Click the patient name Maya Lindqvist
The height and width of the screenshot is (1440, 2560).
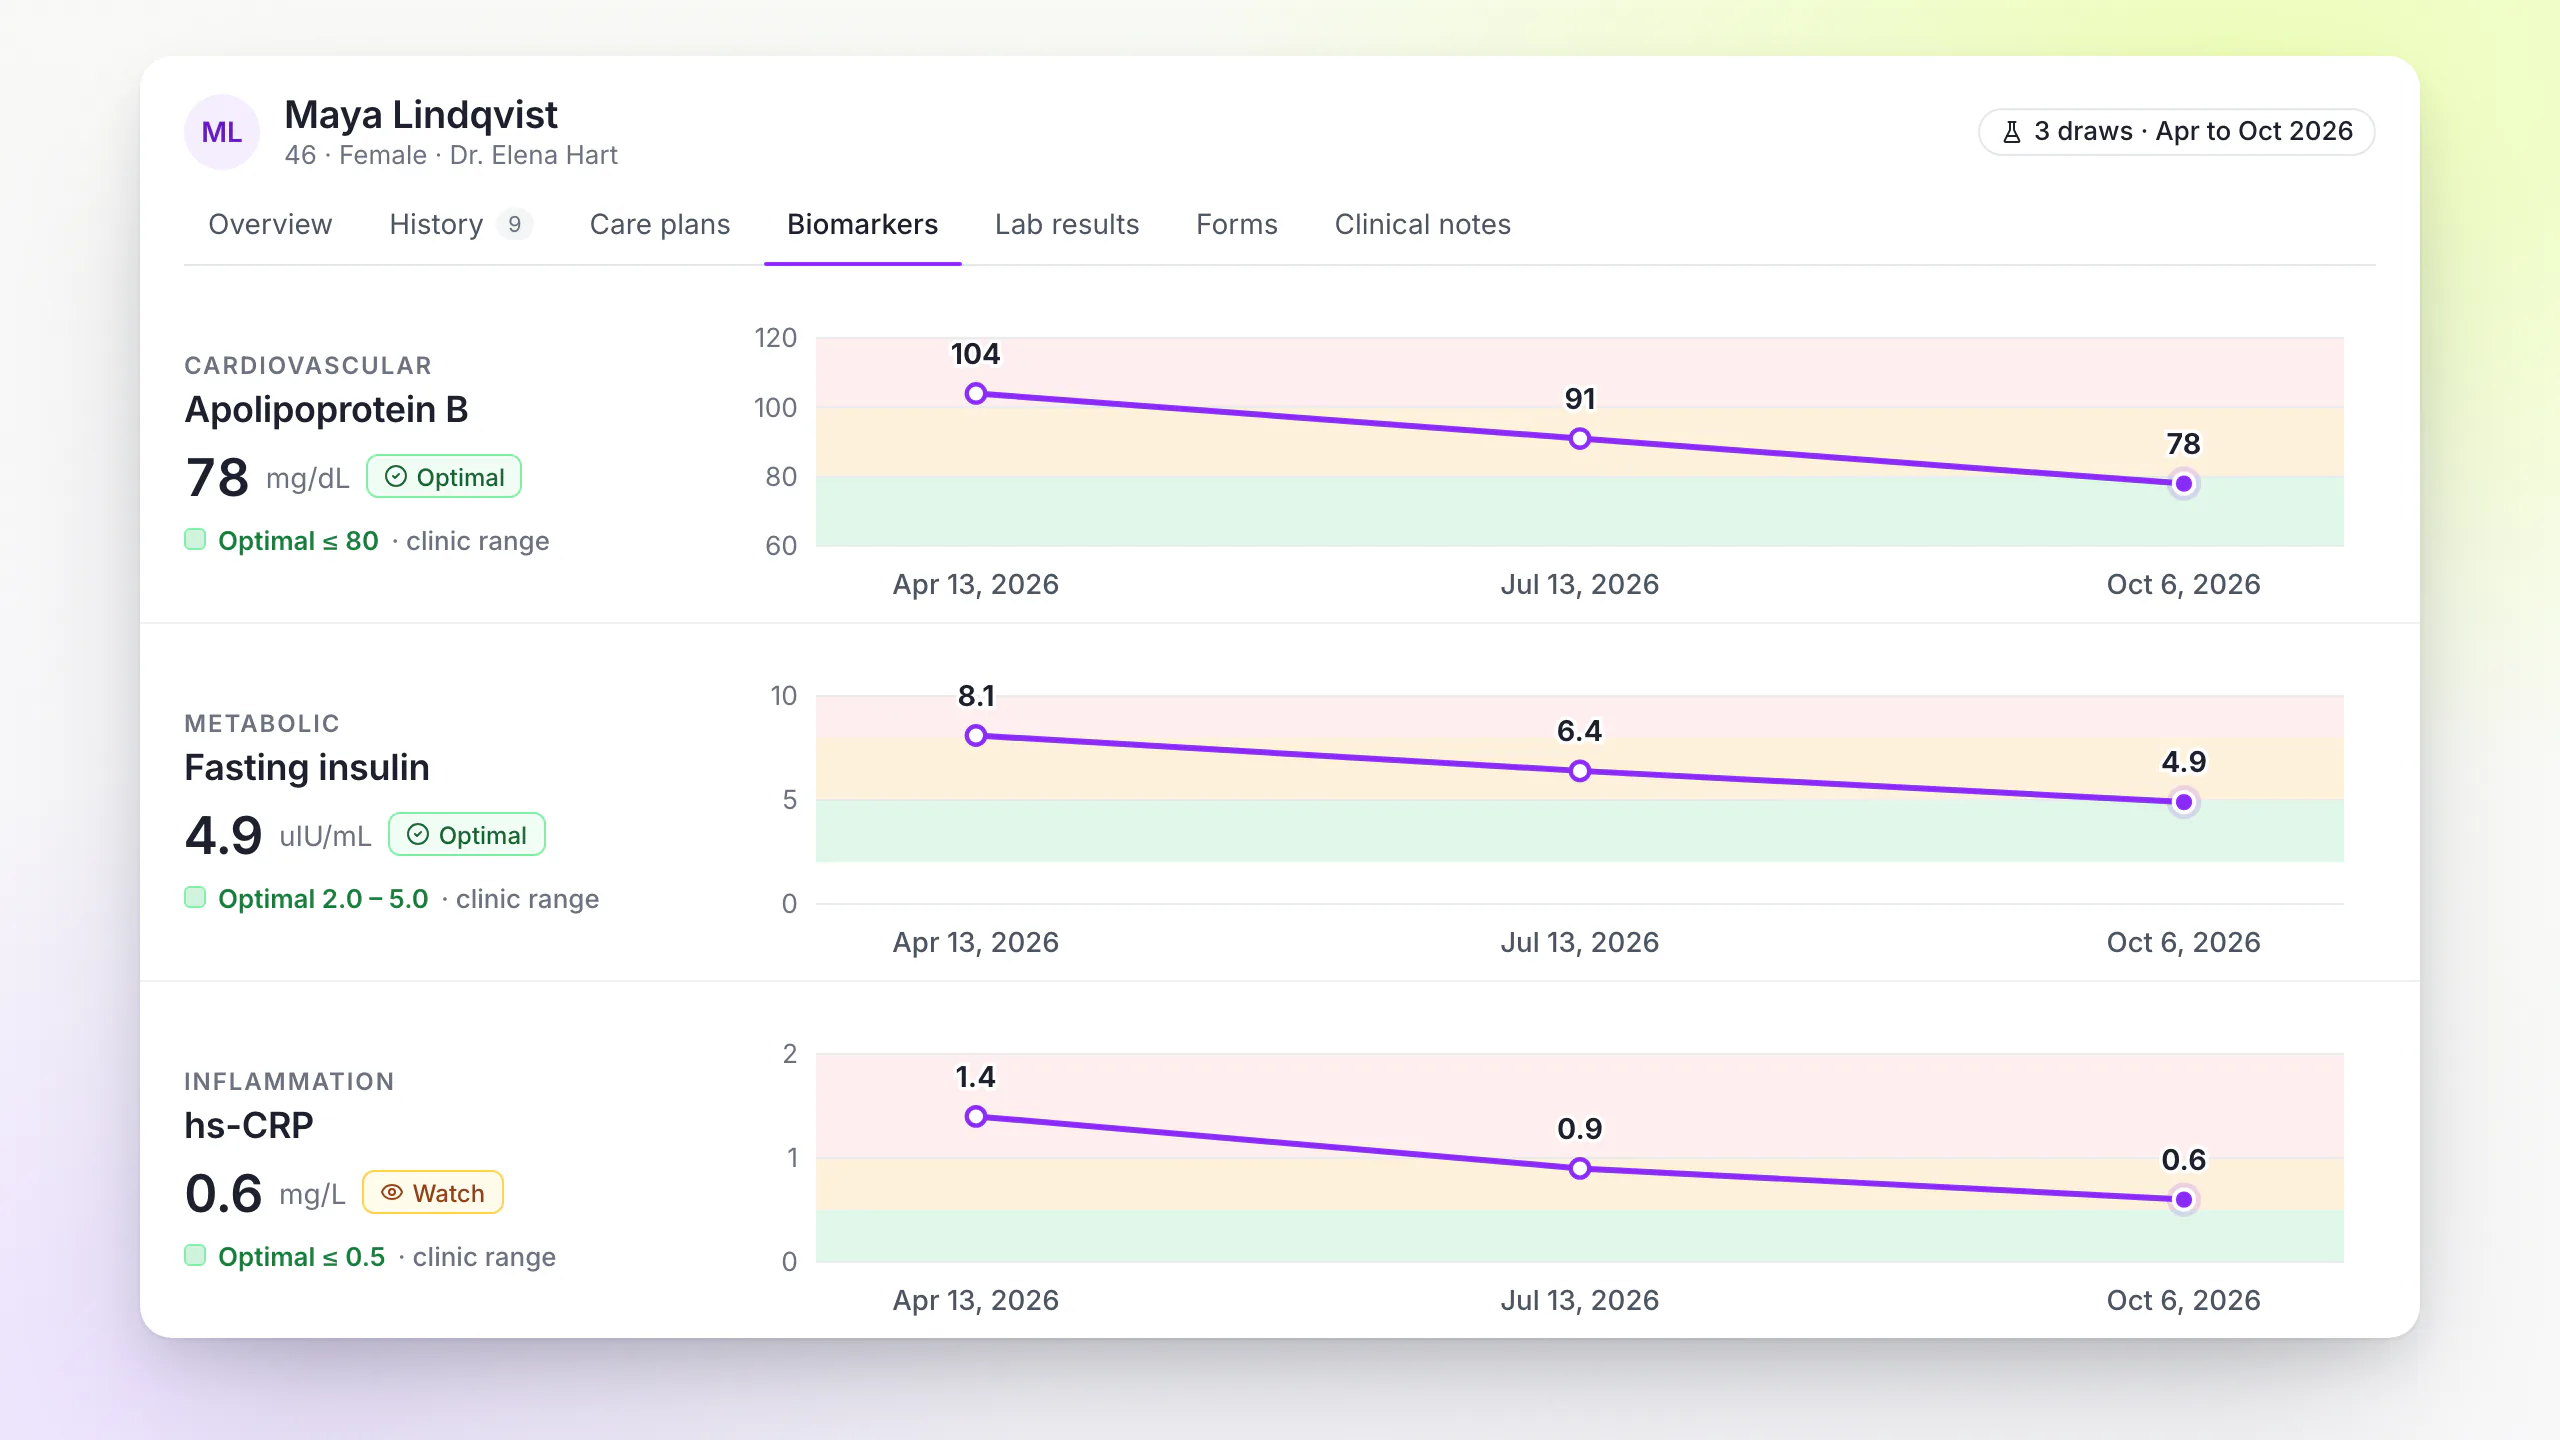click(x=421, y=115)
